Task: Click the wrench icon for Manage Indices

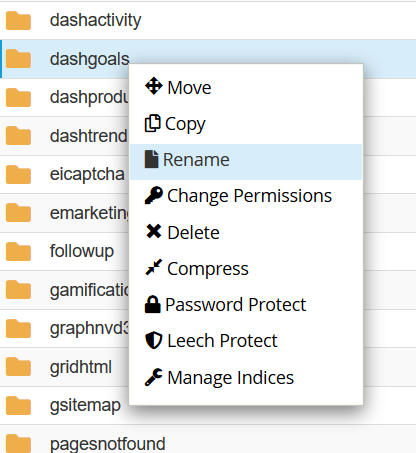Action: pyautogui.click(x=154, y=377)
